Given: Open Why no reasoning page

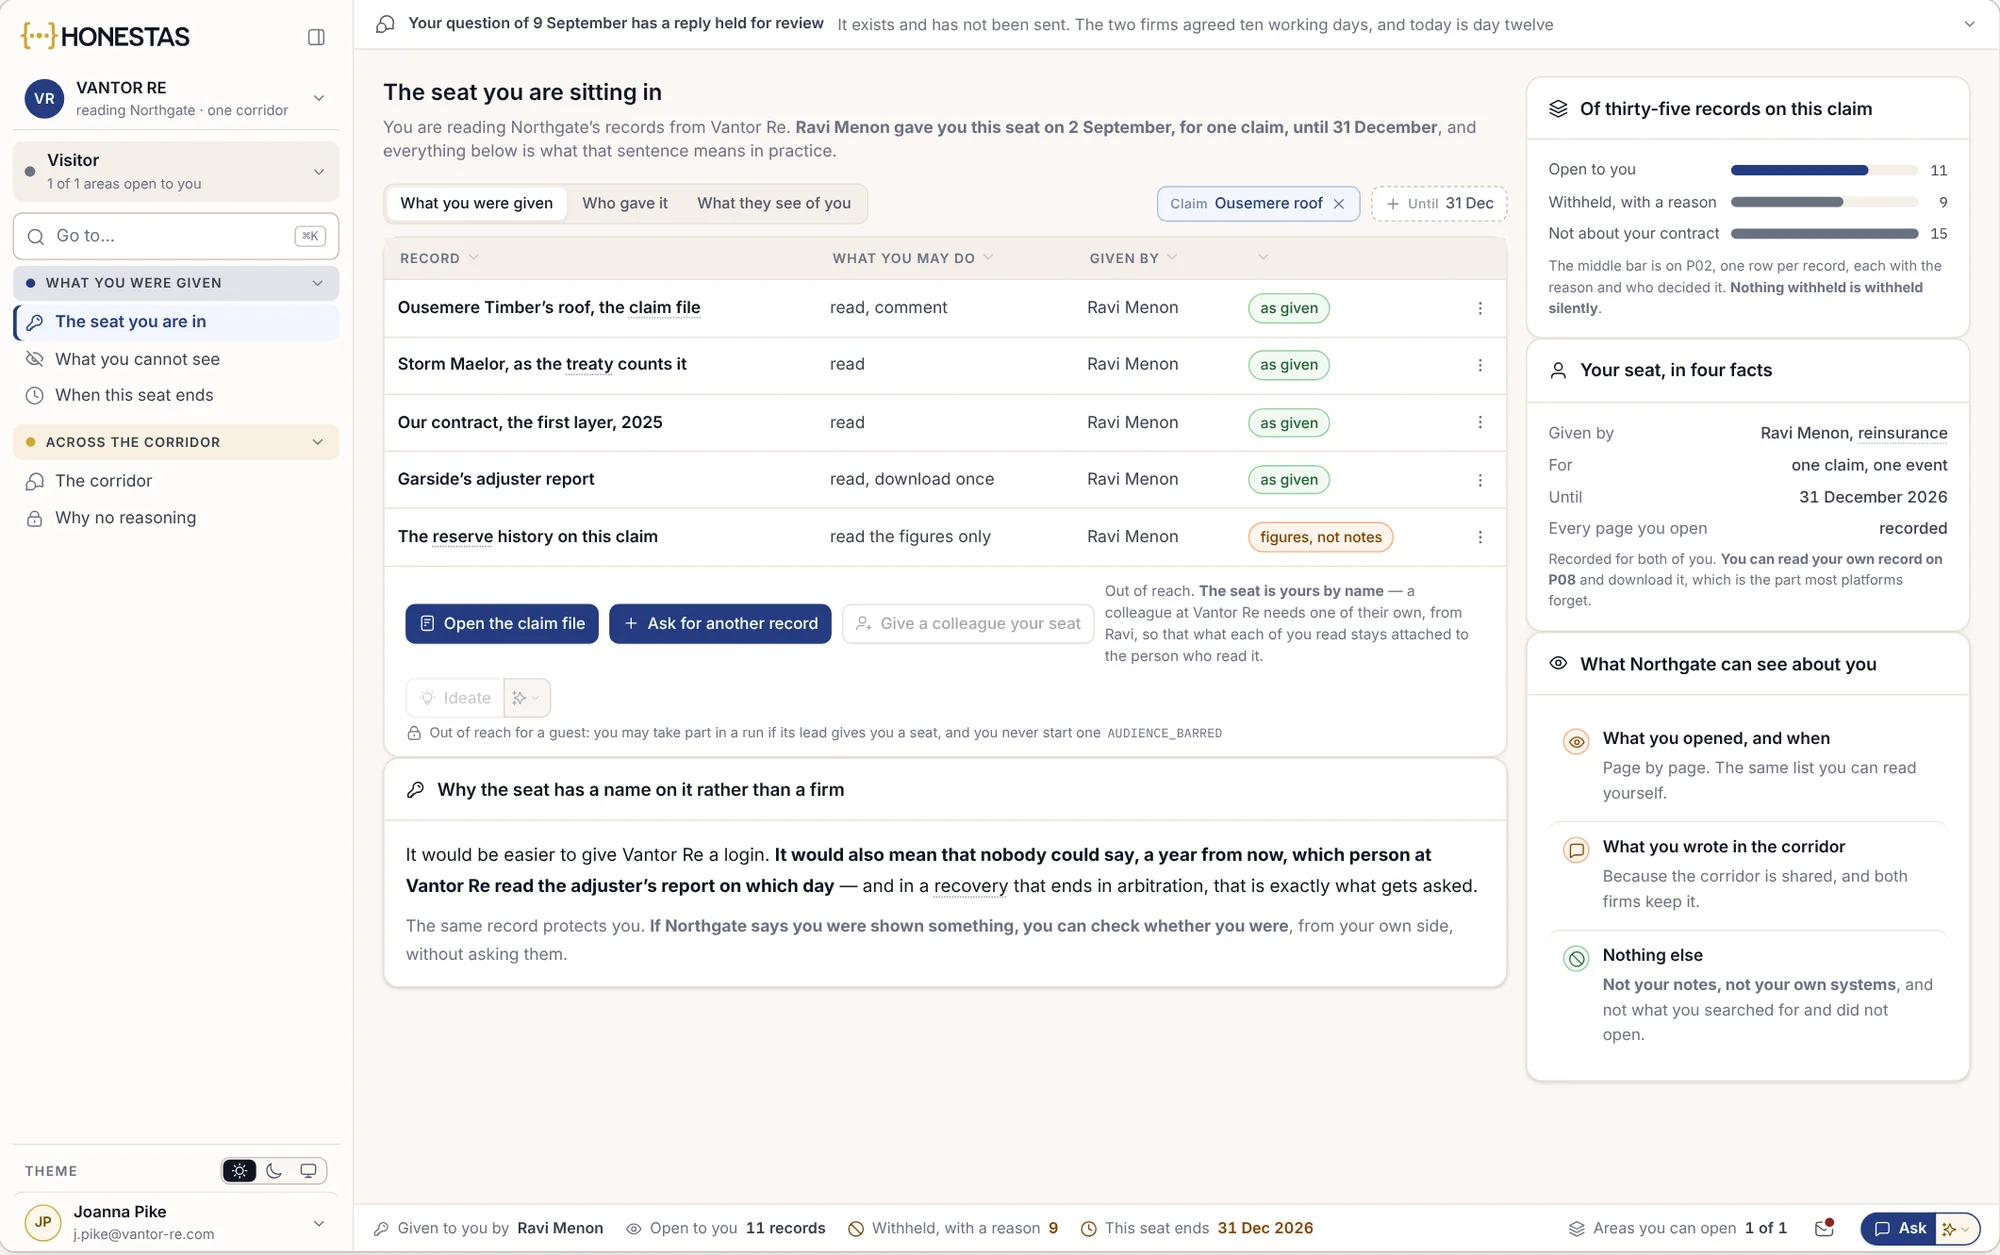Looking at the screenshot, I should coord(176,518).
